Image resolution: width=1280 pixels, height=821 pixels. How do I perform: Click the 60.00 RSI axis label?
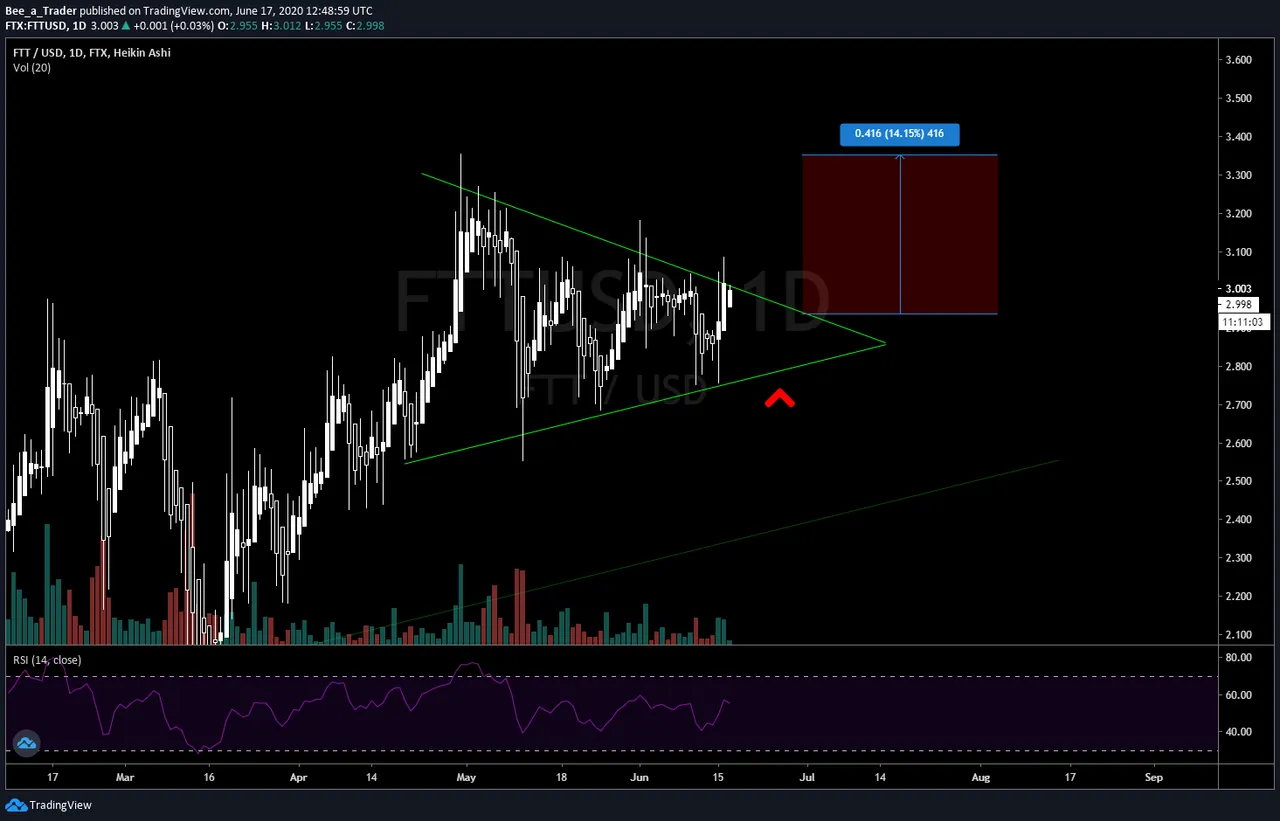tap(1238, 694)
